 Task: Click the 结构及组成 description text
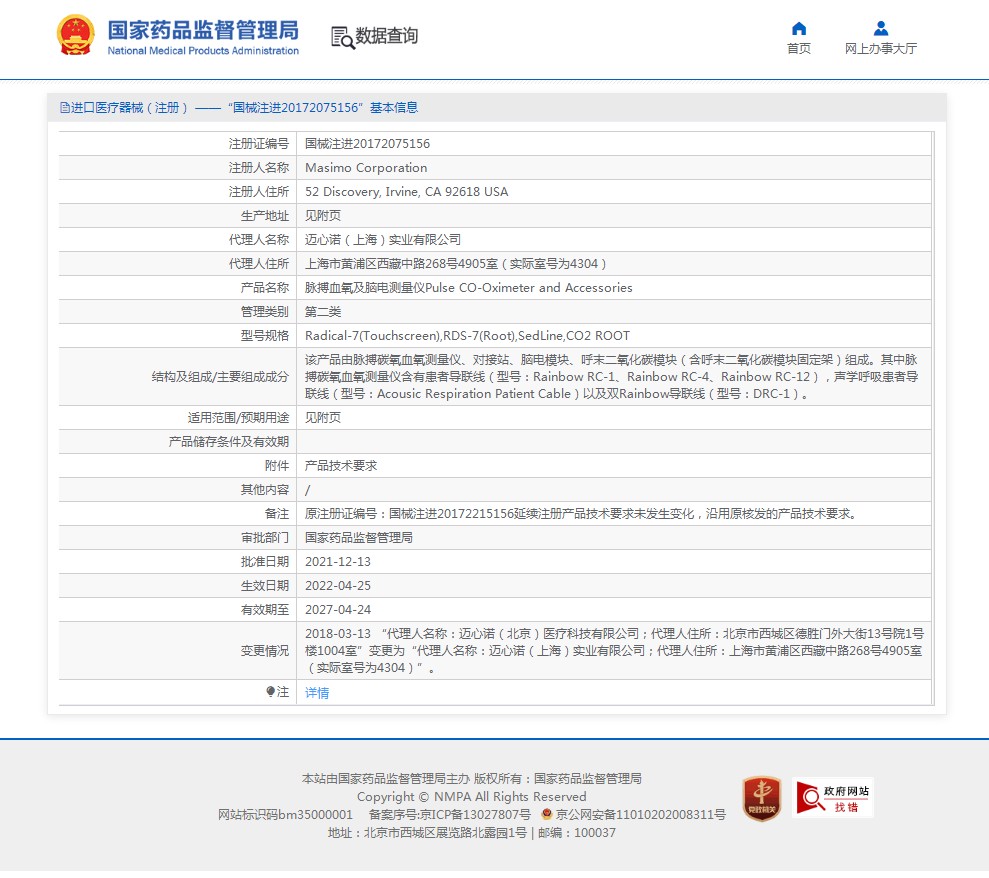point(611,377)
